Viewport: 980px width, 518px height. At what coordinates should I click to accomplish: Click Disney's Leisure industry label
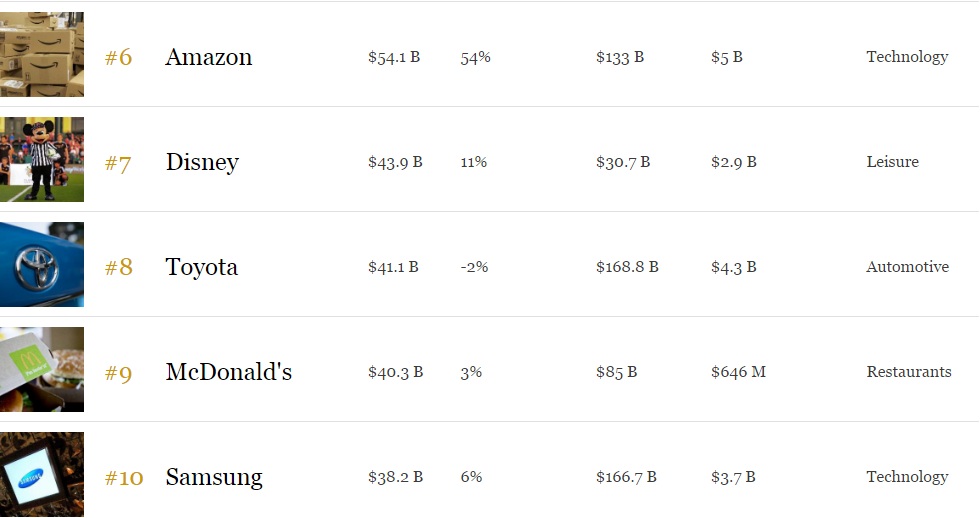(x=892, y=162)
